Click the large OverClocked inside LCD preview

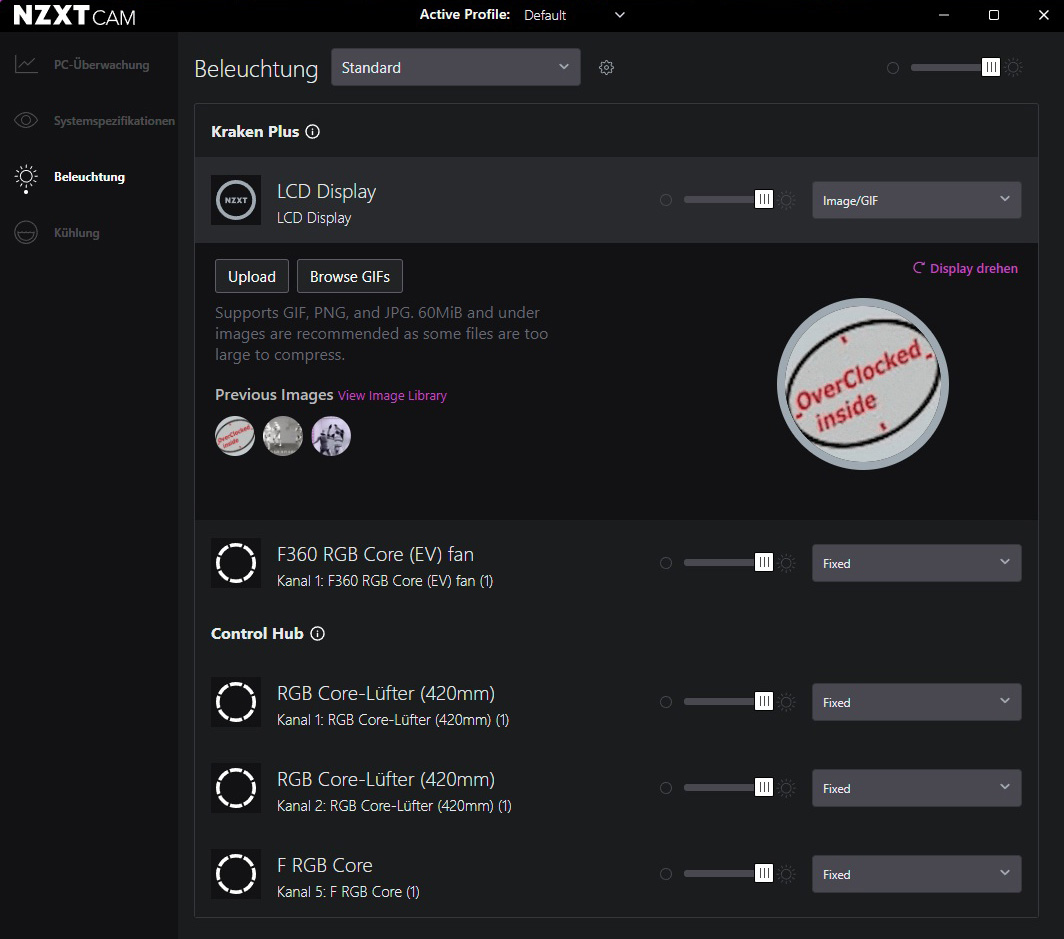pyautogui.click(x=862, y=384)
